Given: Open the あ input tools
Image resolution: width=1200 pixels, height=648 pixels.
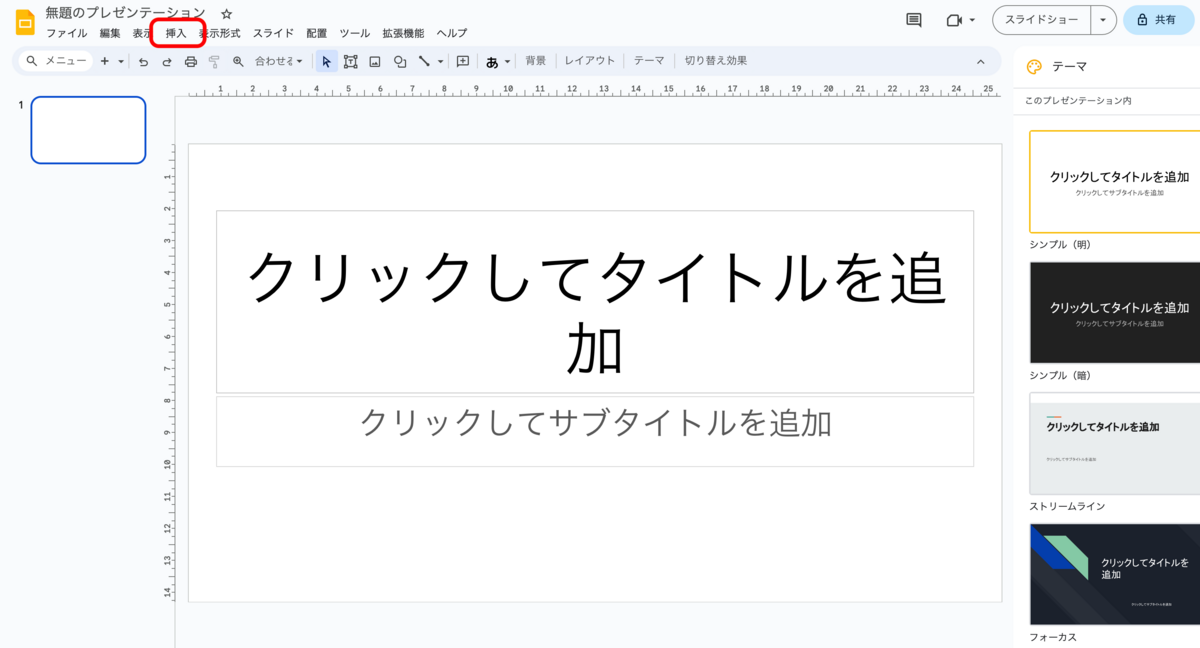Looking at the screenshot, I should point(492,61).
